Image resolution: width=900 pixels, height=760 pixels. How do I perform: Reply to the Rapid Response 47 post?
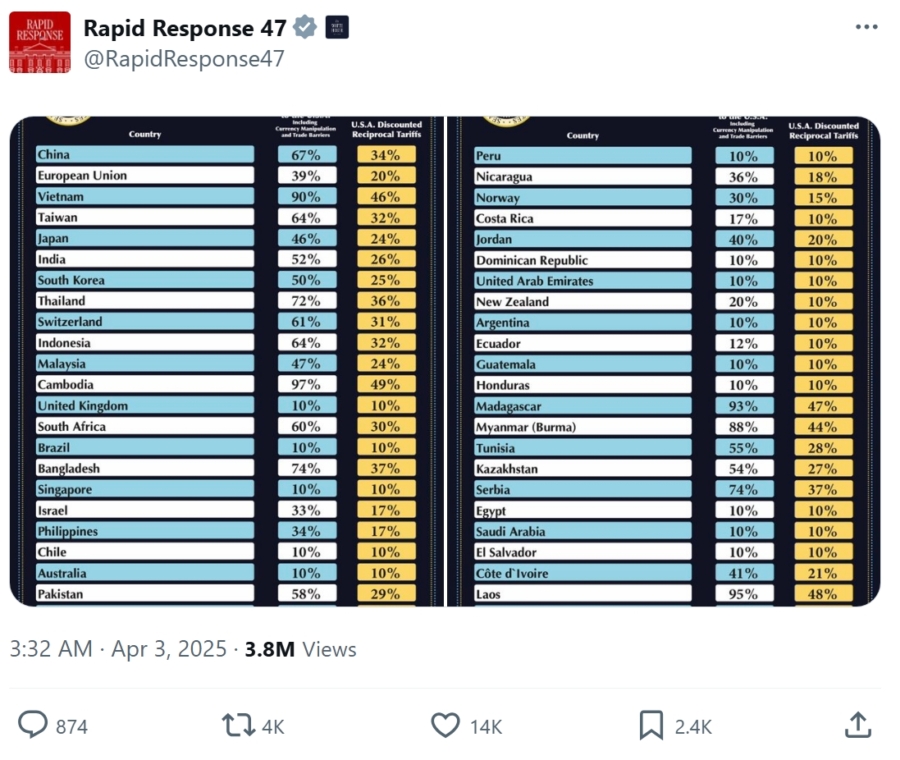33,725
